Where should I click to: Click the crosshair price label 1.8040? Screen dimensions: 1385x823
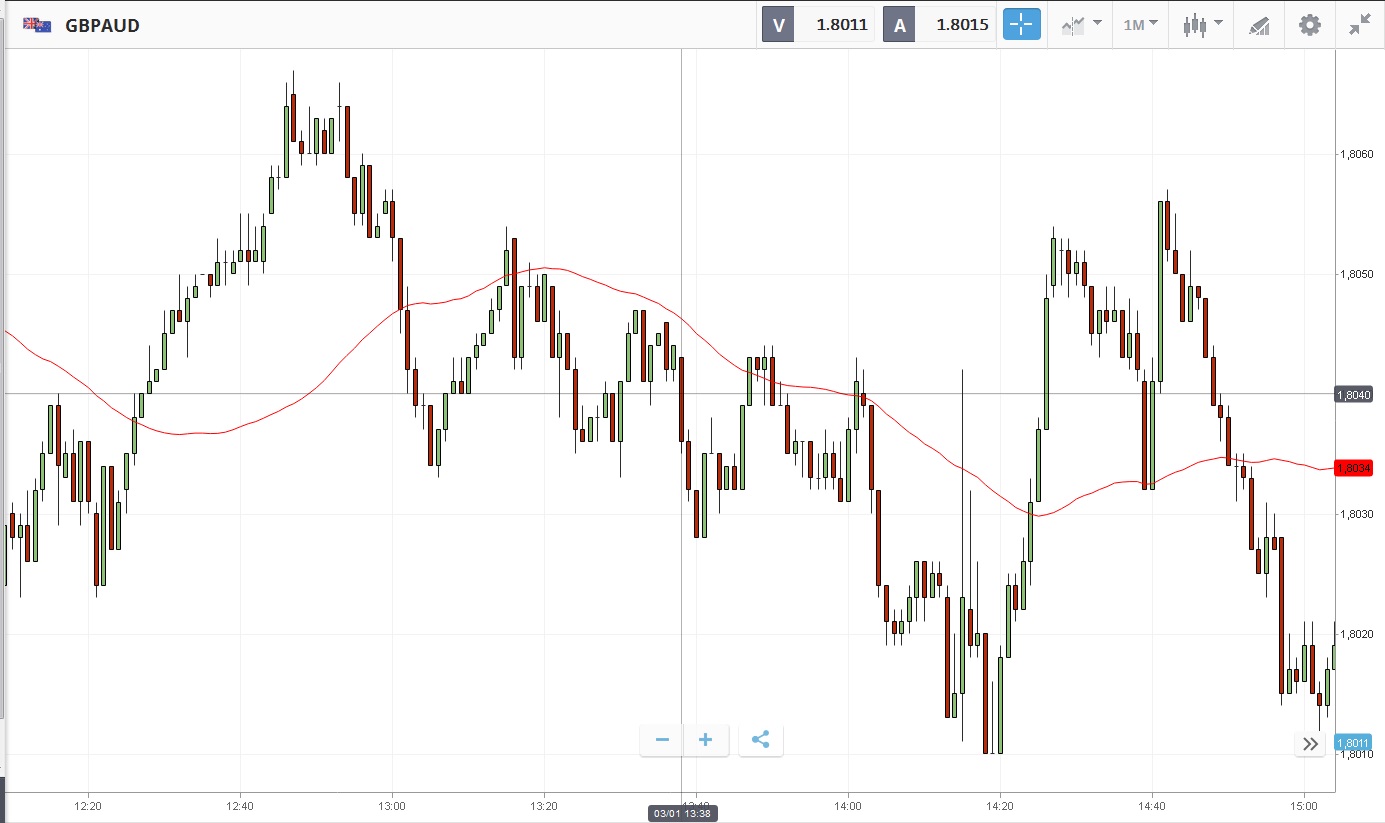point(1352,395)
